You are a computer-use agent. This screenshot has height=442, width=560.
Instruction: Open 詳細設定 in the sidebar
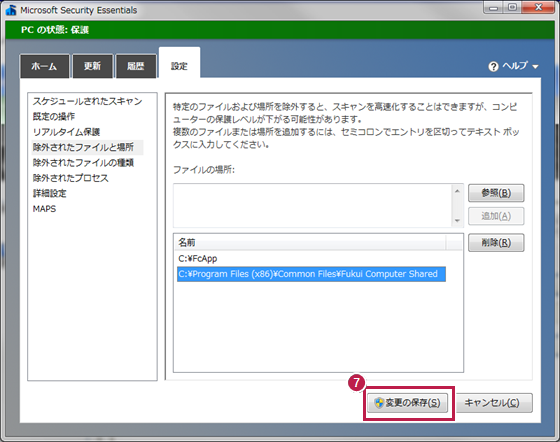click(50, 194)
